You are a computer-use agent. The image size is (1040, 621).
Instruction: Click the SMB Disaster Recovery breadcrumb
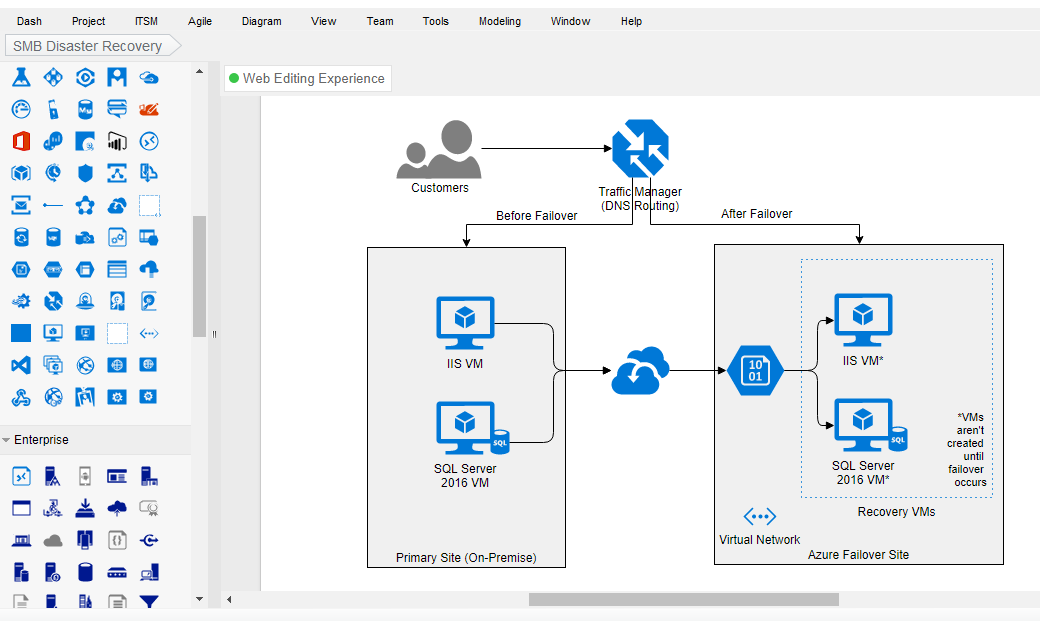click(x=88, y=46)
